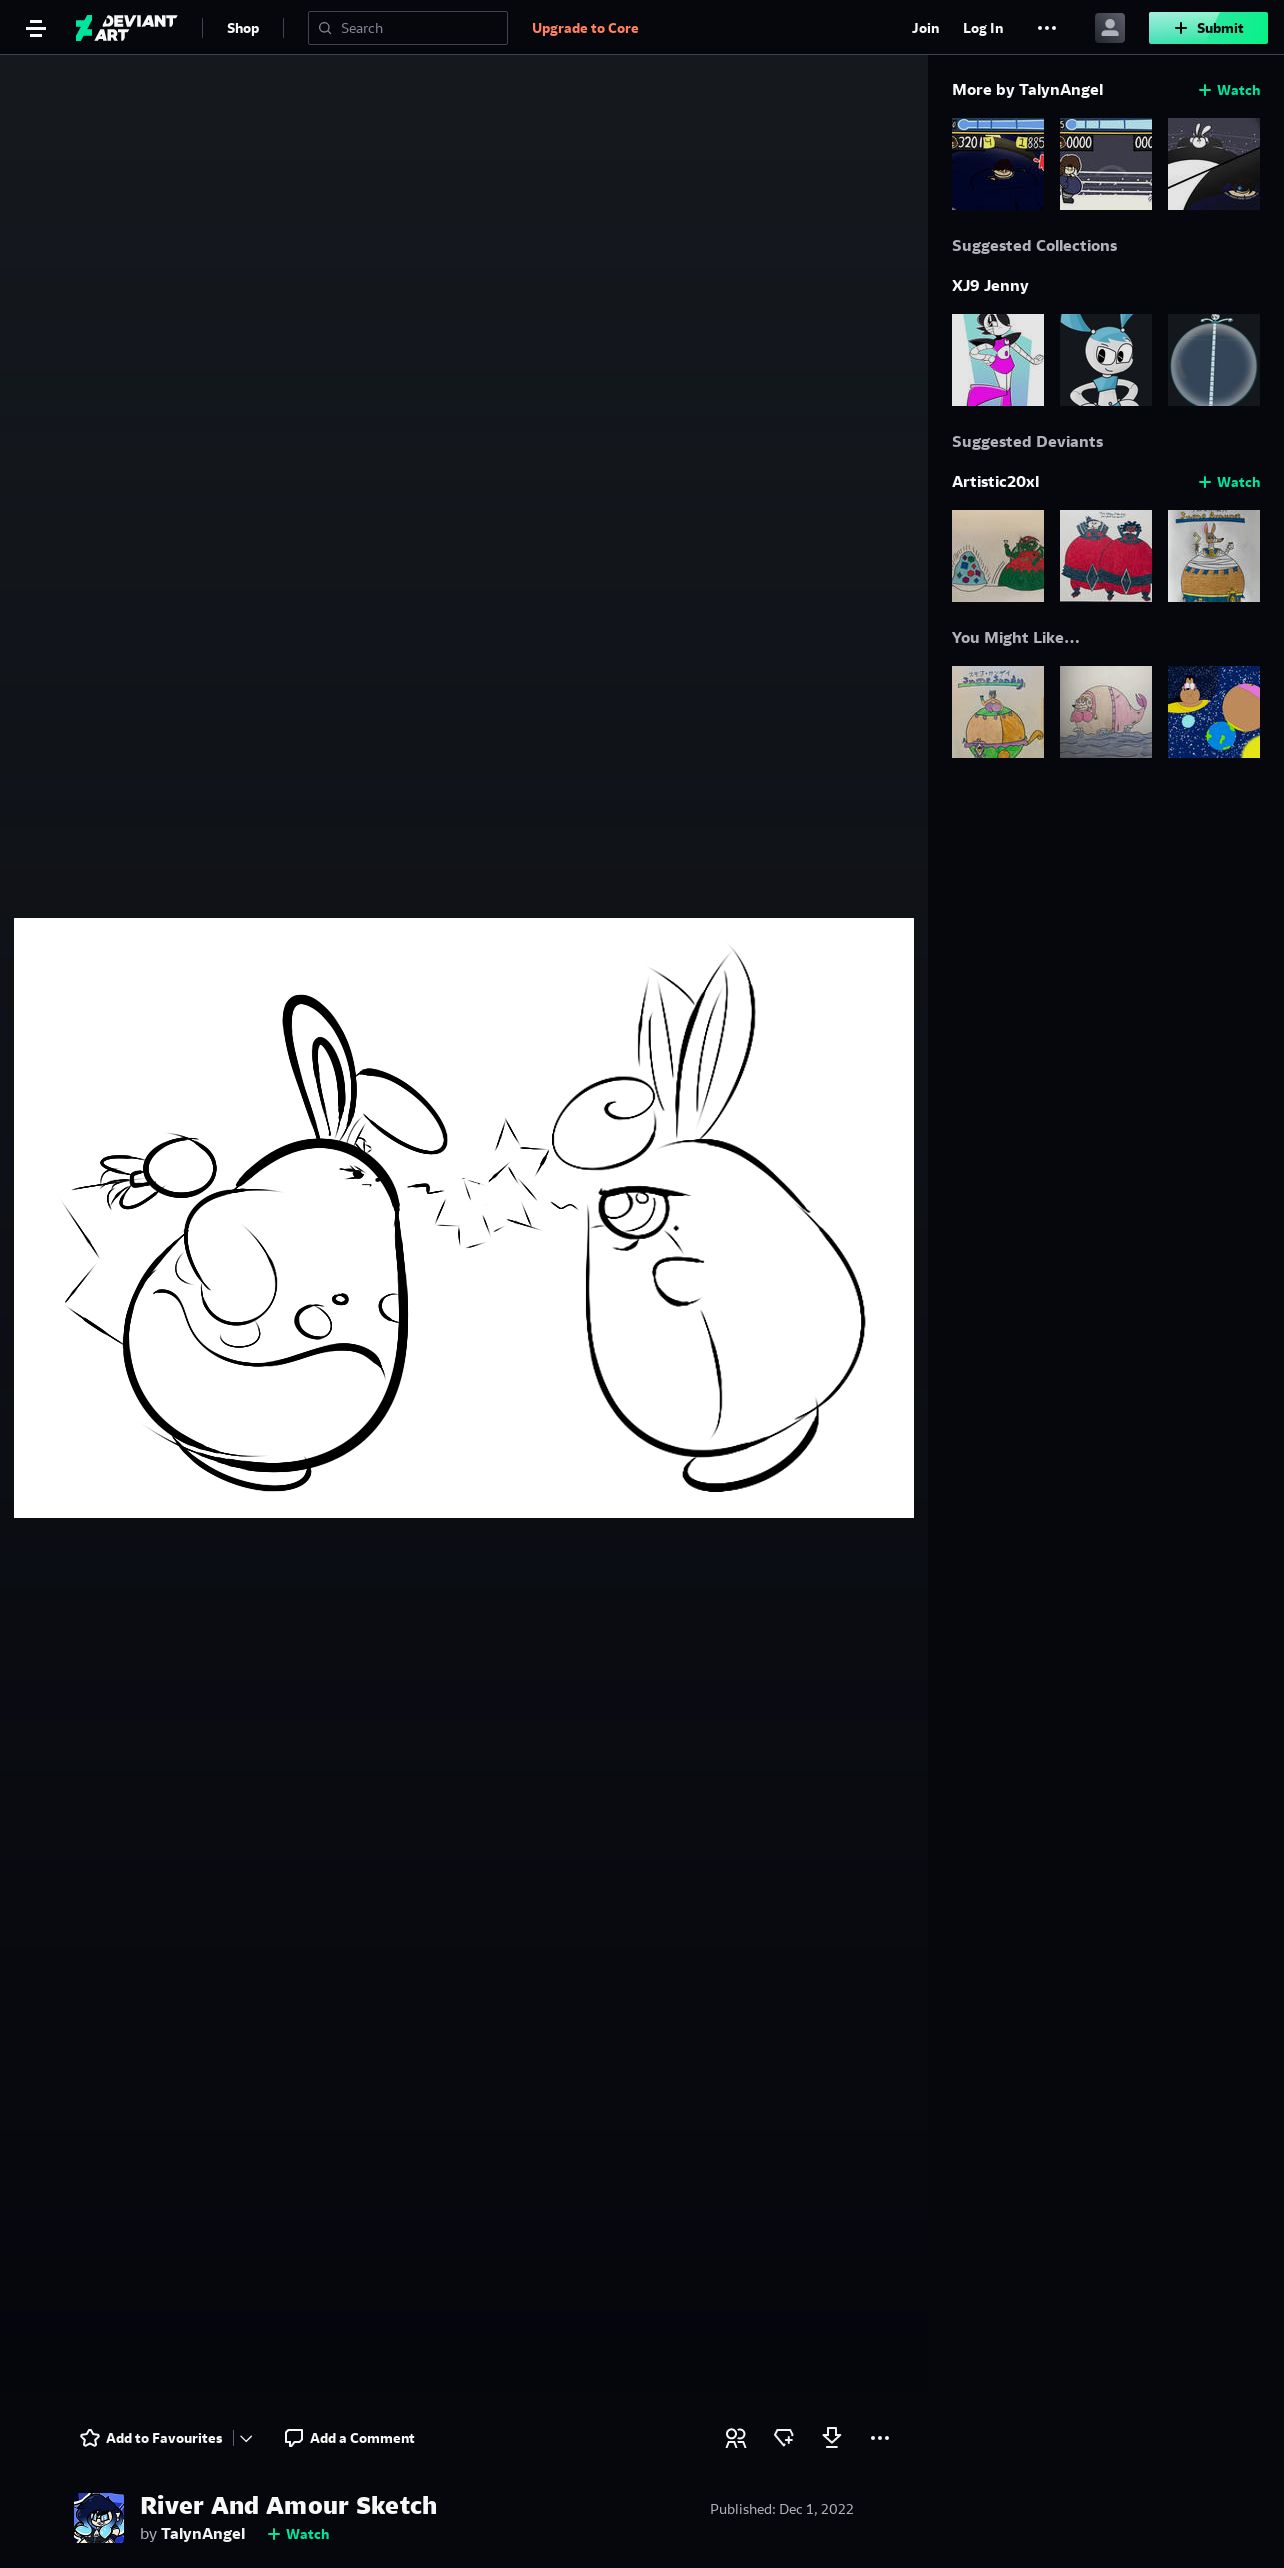The height and width of the screenshot is (2568, 1284).
Task: Click Add a Comment
Action: coord(349,2438)
